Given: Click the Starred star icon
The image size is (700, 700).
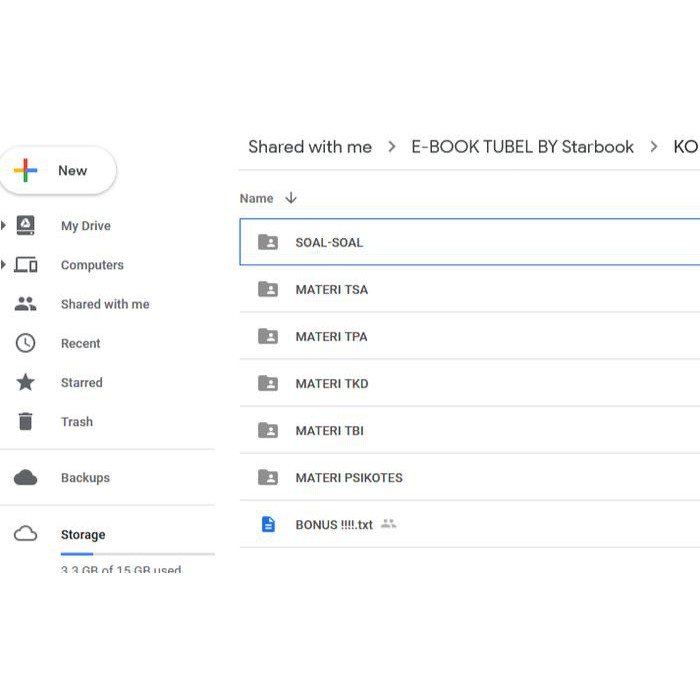Looking at the screenshot, I should click(x=26, y=382).
